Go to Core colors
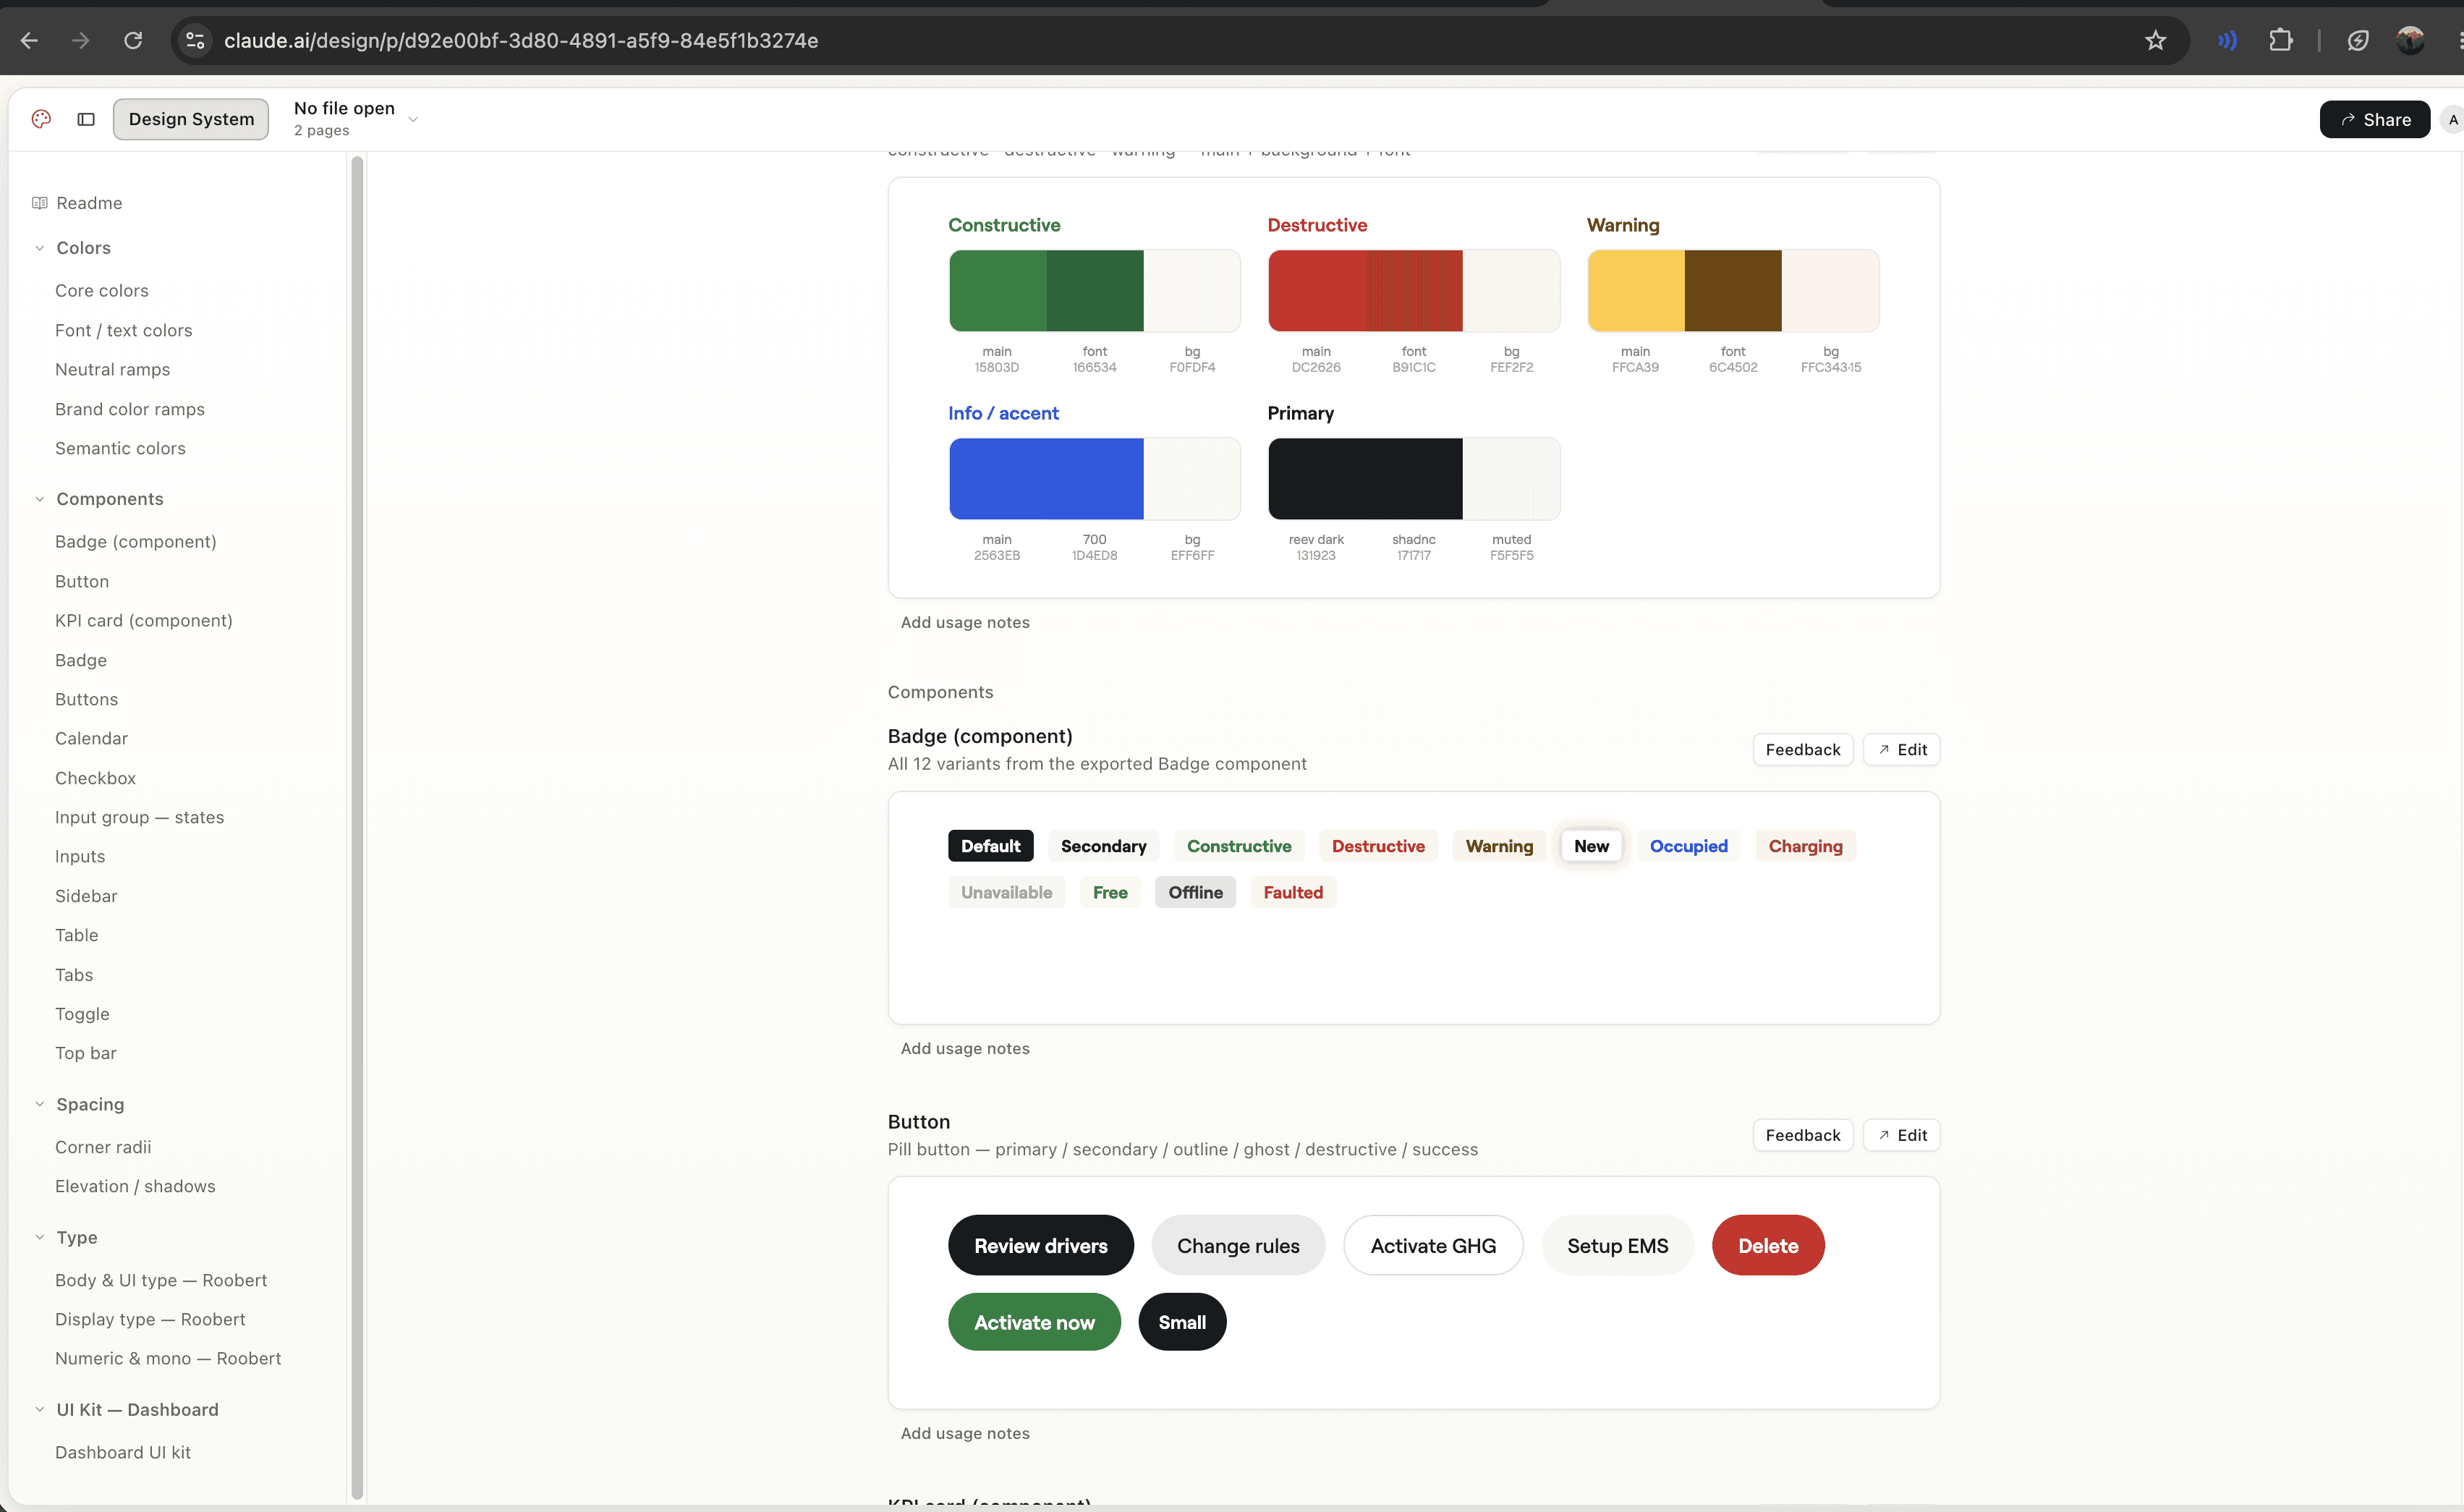 102,291
